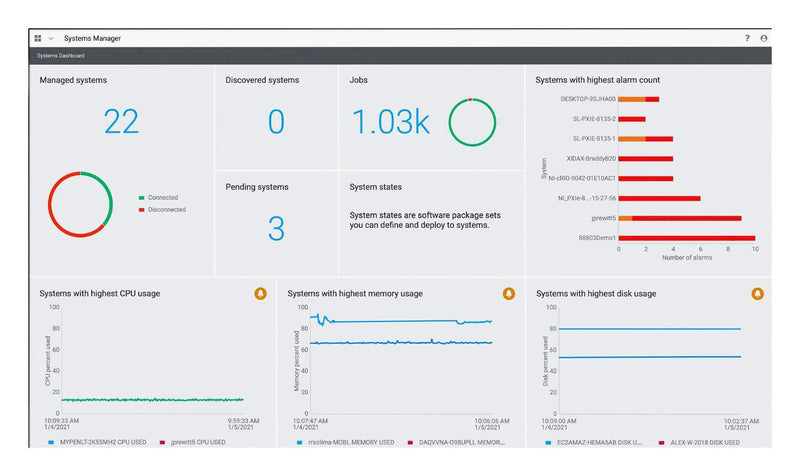Click the 88803Demo1 alarm bar
This screenshot has width=800, height=476.
(x=687, y=238)
